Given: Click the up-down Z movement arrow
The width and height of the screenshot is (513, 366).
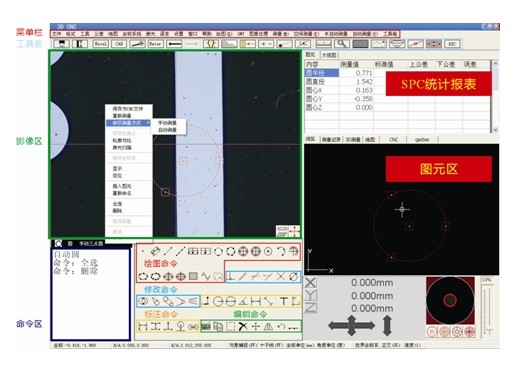Looking at the screenshot, I should tap(387, 326).
